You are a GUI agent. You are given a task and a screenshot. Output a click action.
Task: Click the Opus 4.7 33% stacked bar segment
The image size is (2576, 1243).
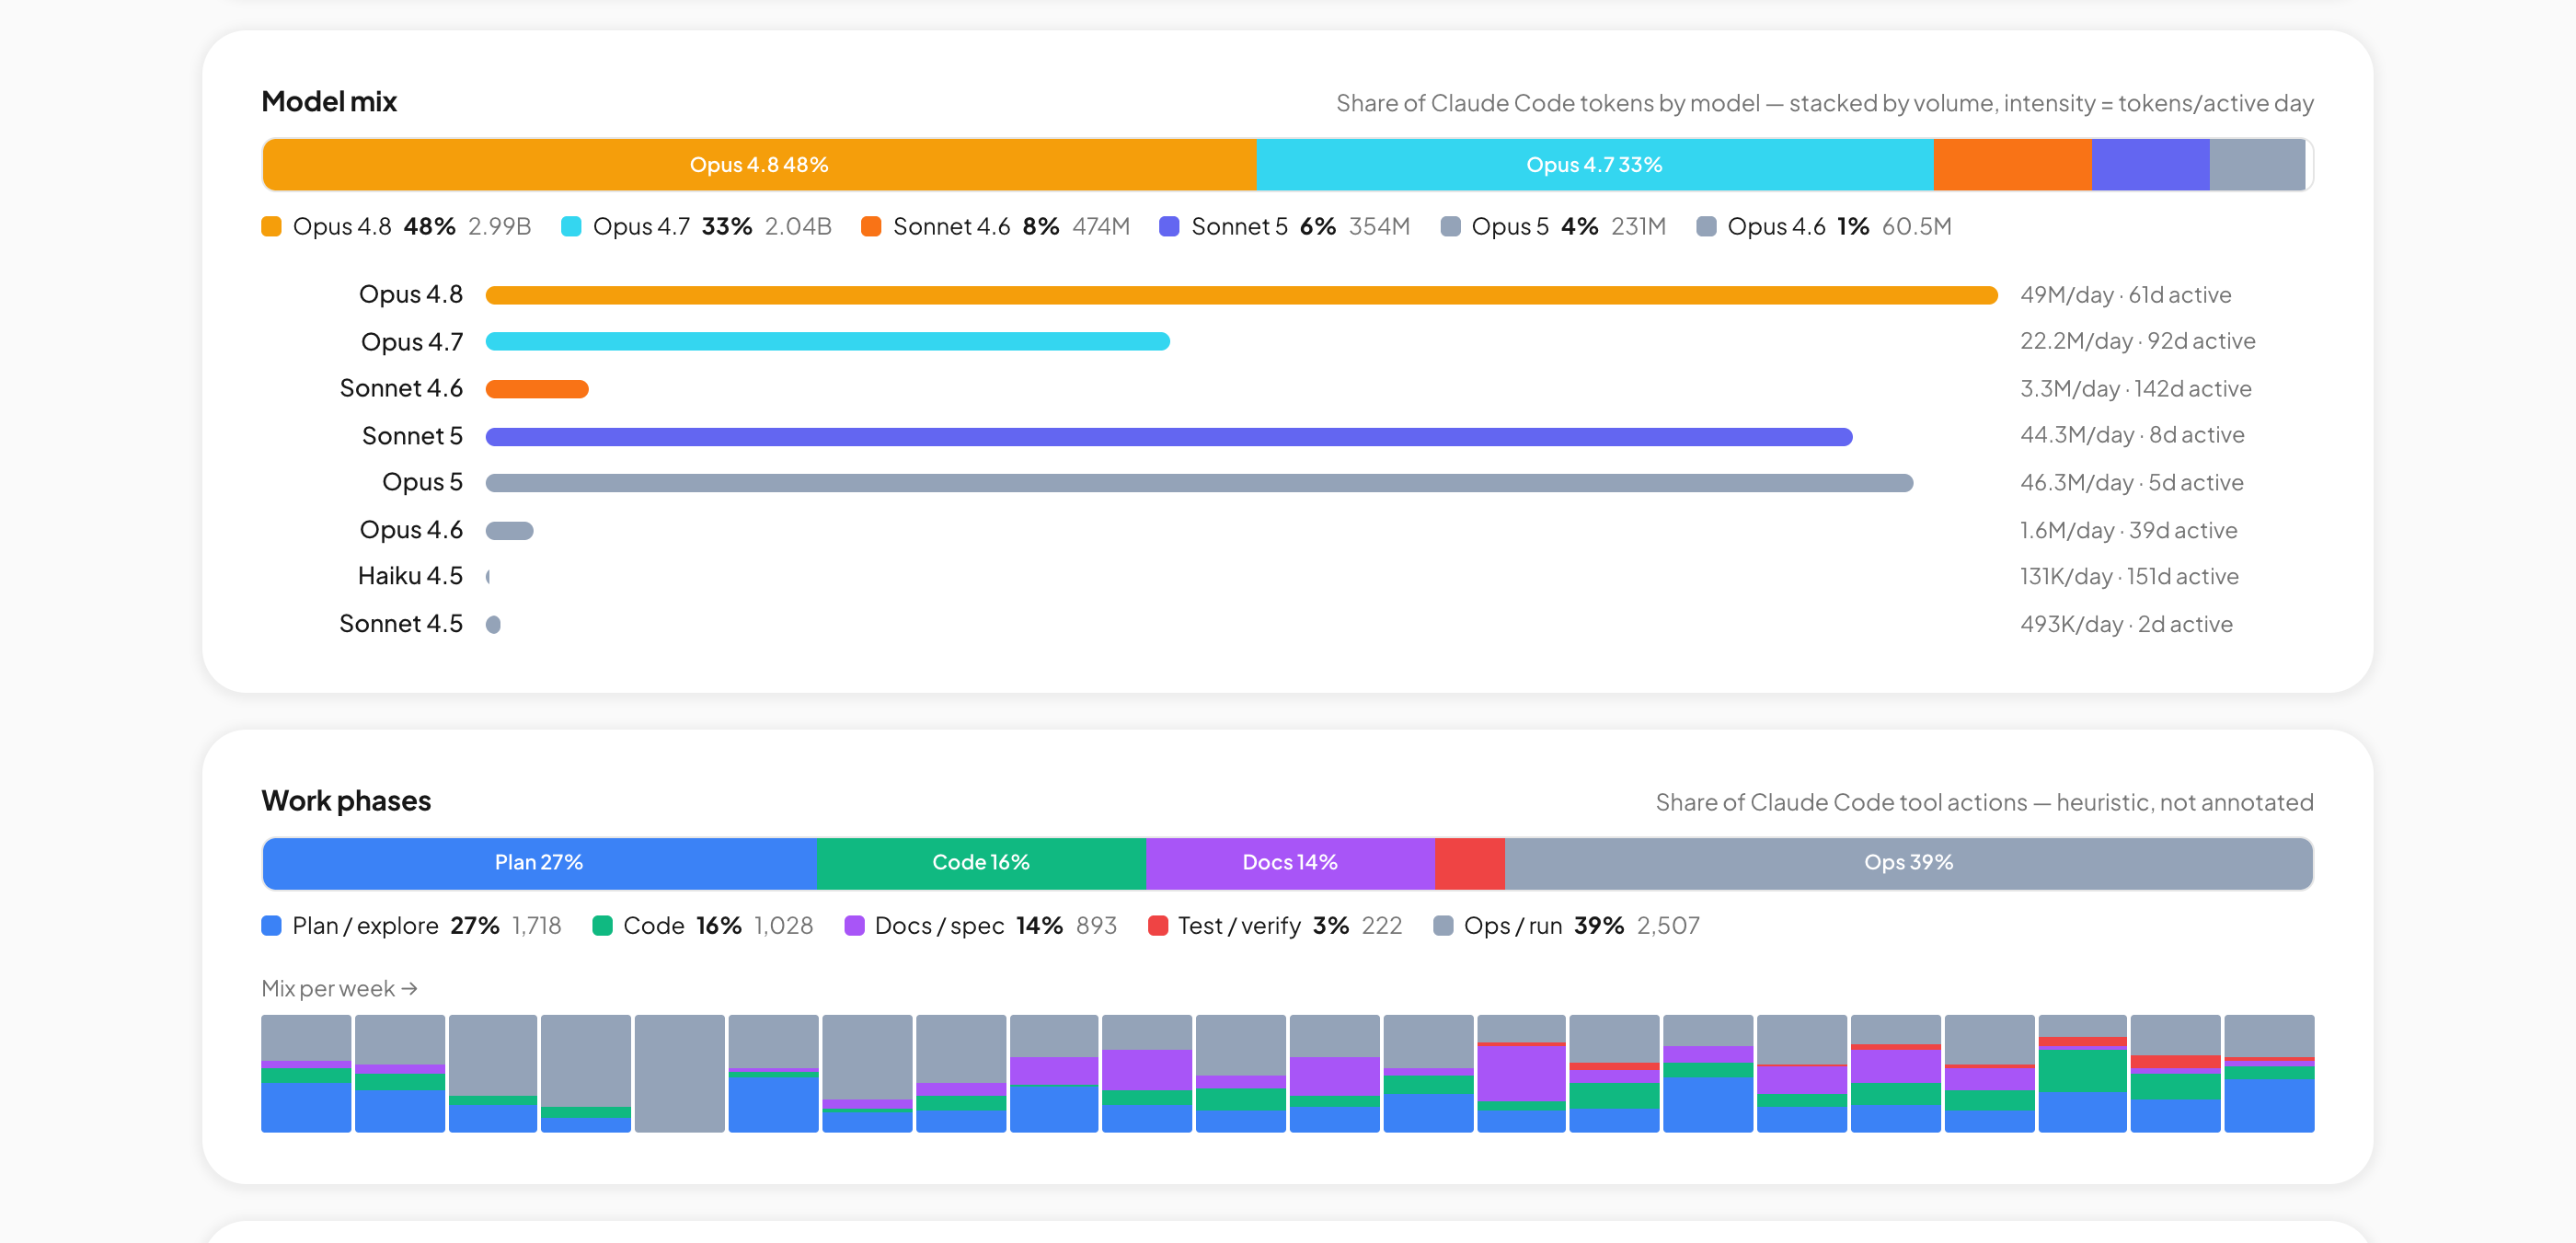coord(1594,165)
